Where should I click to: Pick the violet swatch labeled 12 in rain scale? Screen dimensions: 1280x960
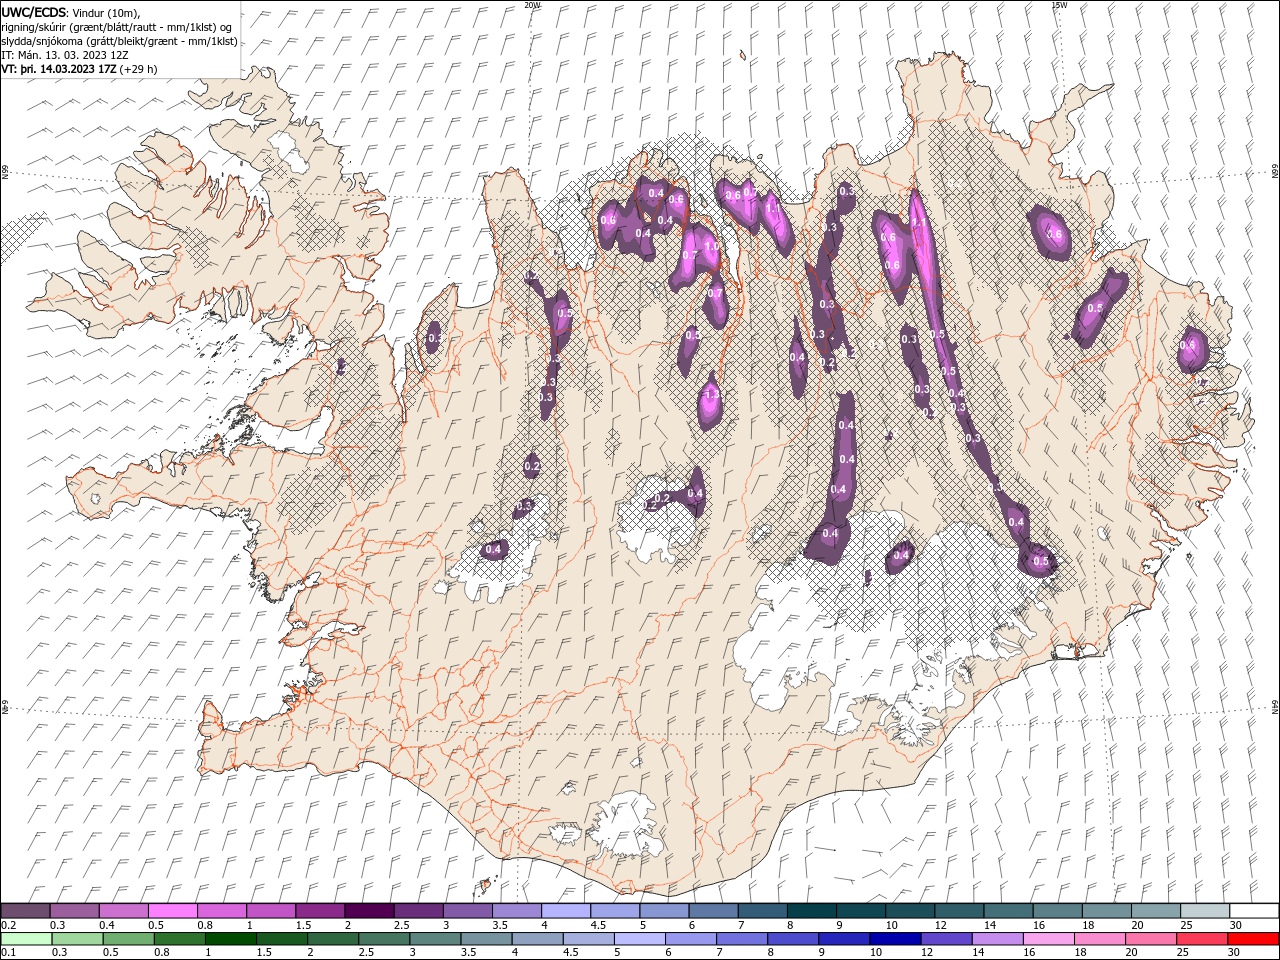click(946, 939)
